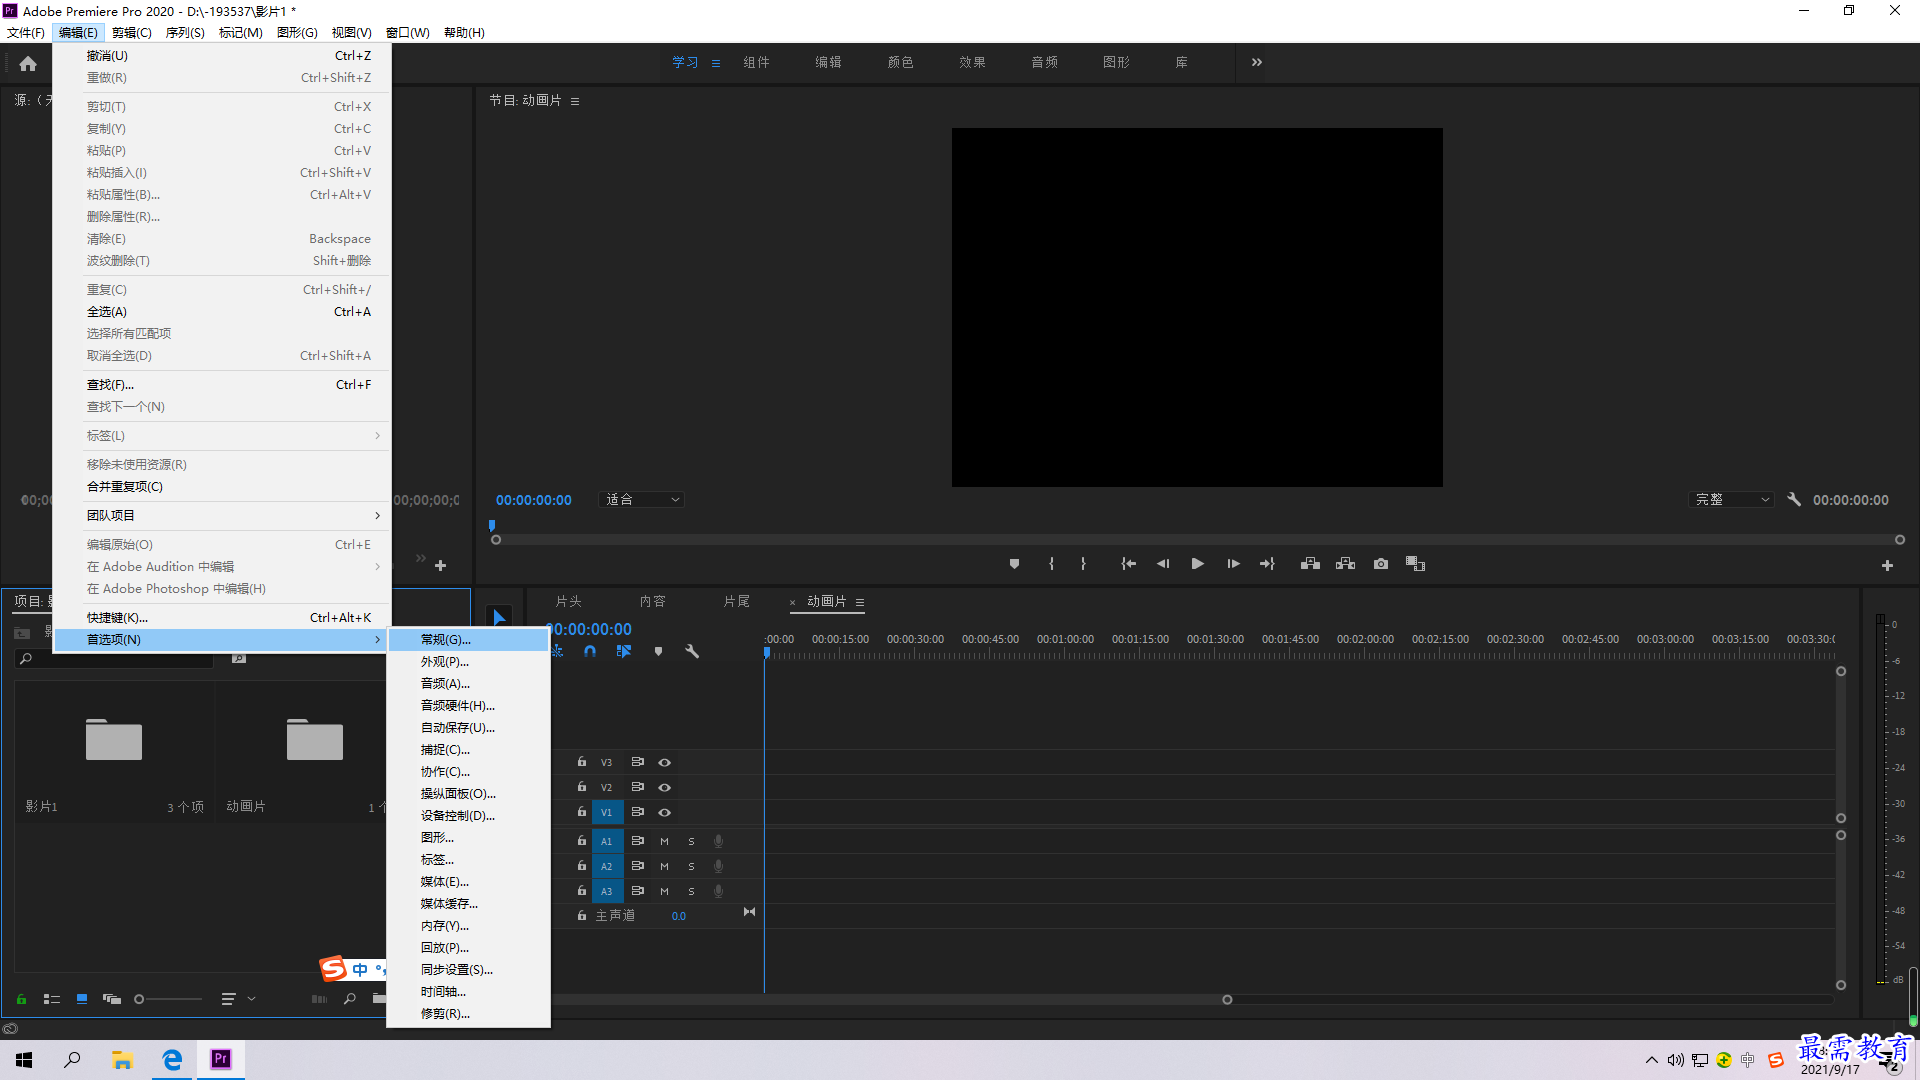The height and width of the screenshot is (1080, 1920).
Task: Move the Program monitor playhead scrubber
Action: (492, 526)
